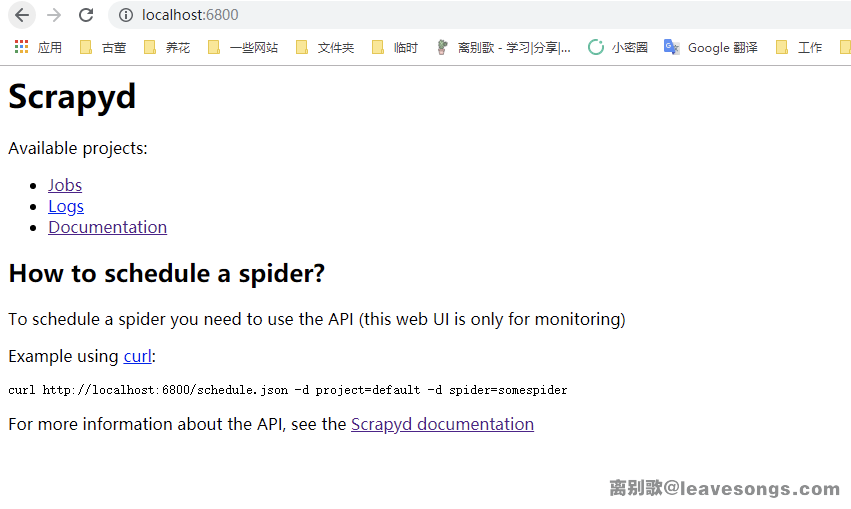Open the 应用 apps grid shortcut
The width and height of the screenshot is (851, 509).
(38, 47)
